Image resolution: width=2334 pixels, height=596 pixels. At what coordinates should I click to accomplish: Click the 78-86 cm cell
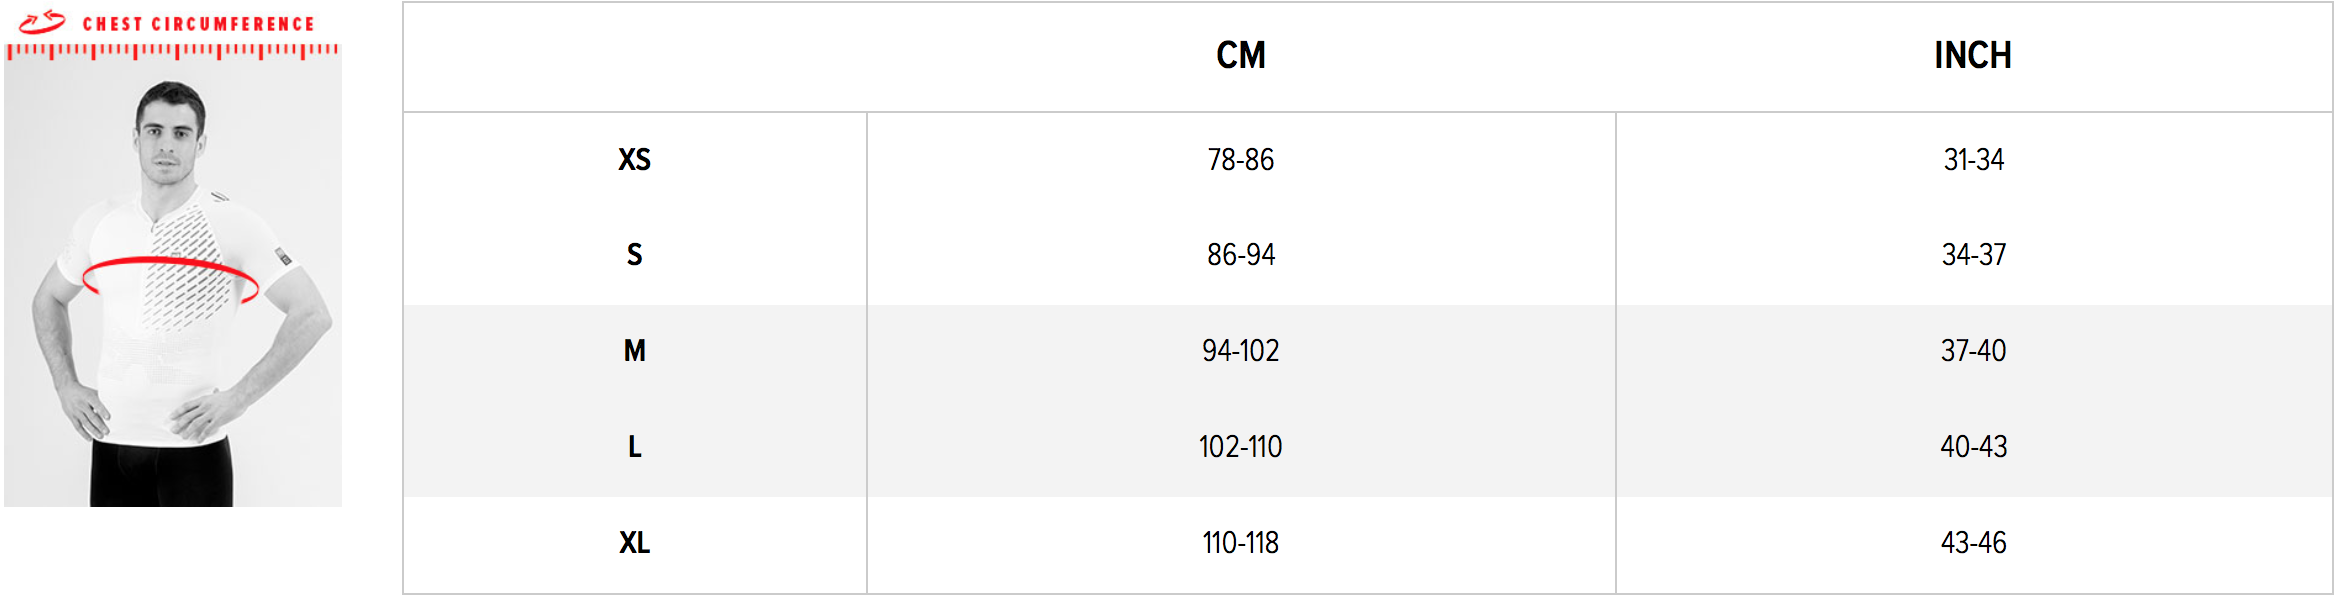(x=1241, y=159)
